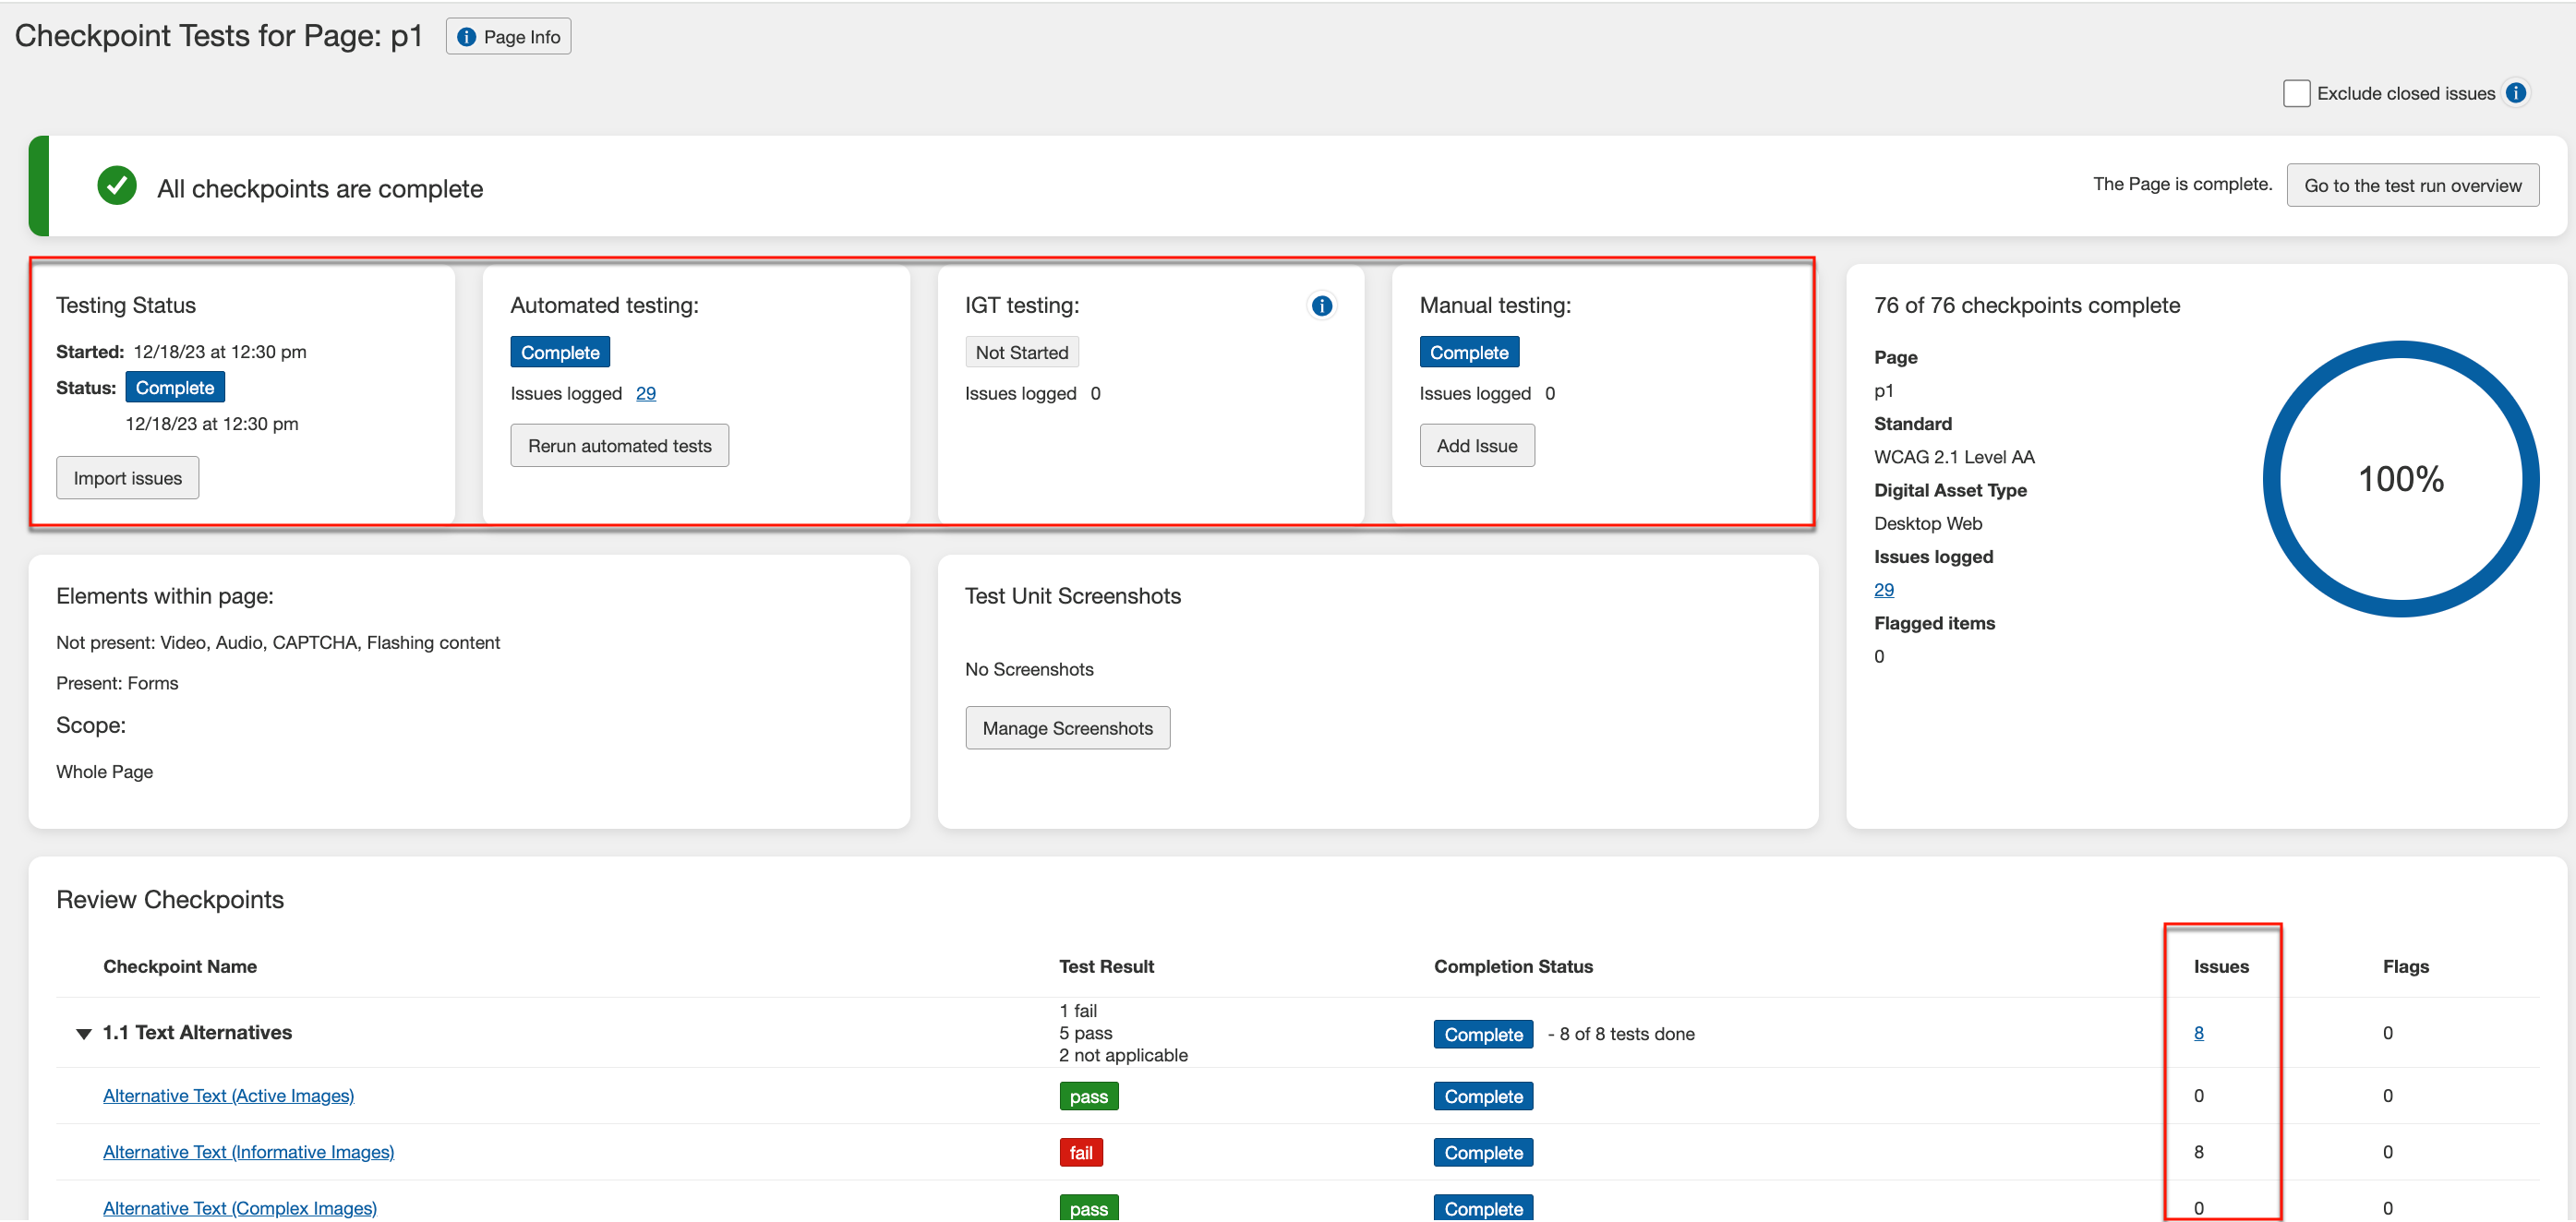The width and height of the screenshot is (2576, 1222).
Task: Open Alternative Text (Active Images) checkpoint
Action: point(228,1096)
